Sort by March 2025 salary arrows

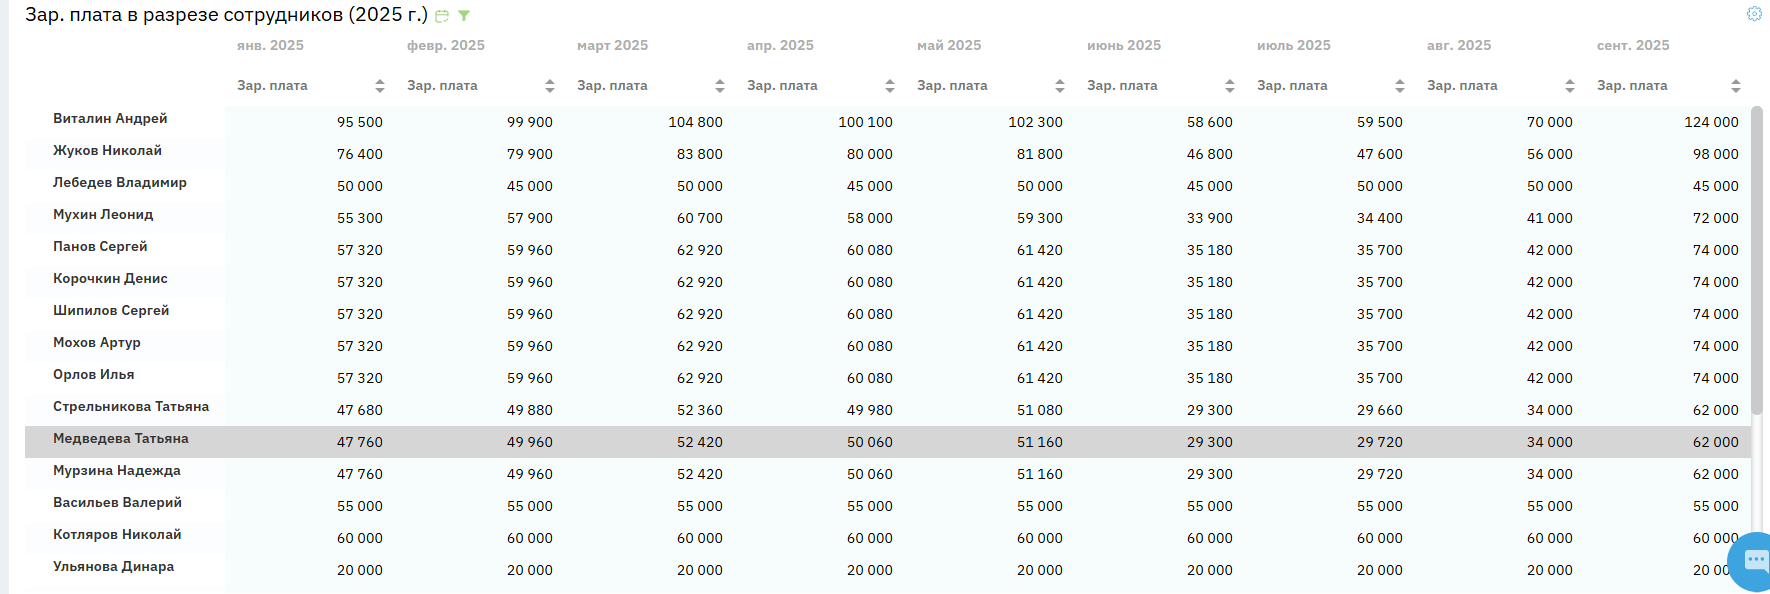tap(720, 86)
